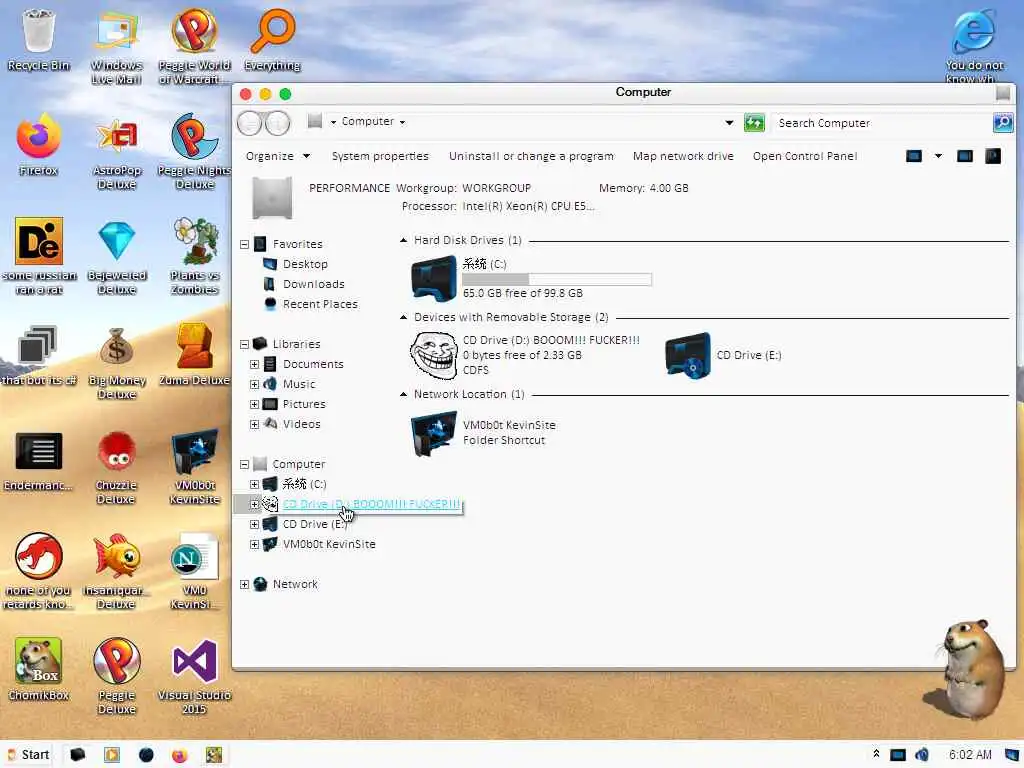Screen dimensions: 1024x768
Task: Click the change view button in toolbar
Action: (x=914, y=156)
